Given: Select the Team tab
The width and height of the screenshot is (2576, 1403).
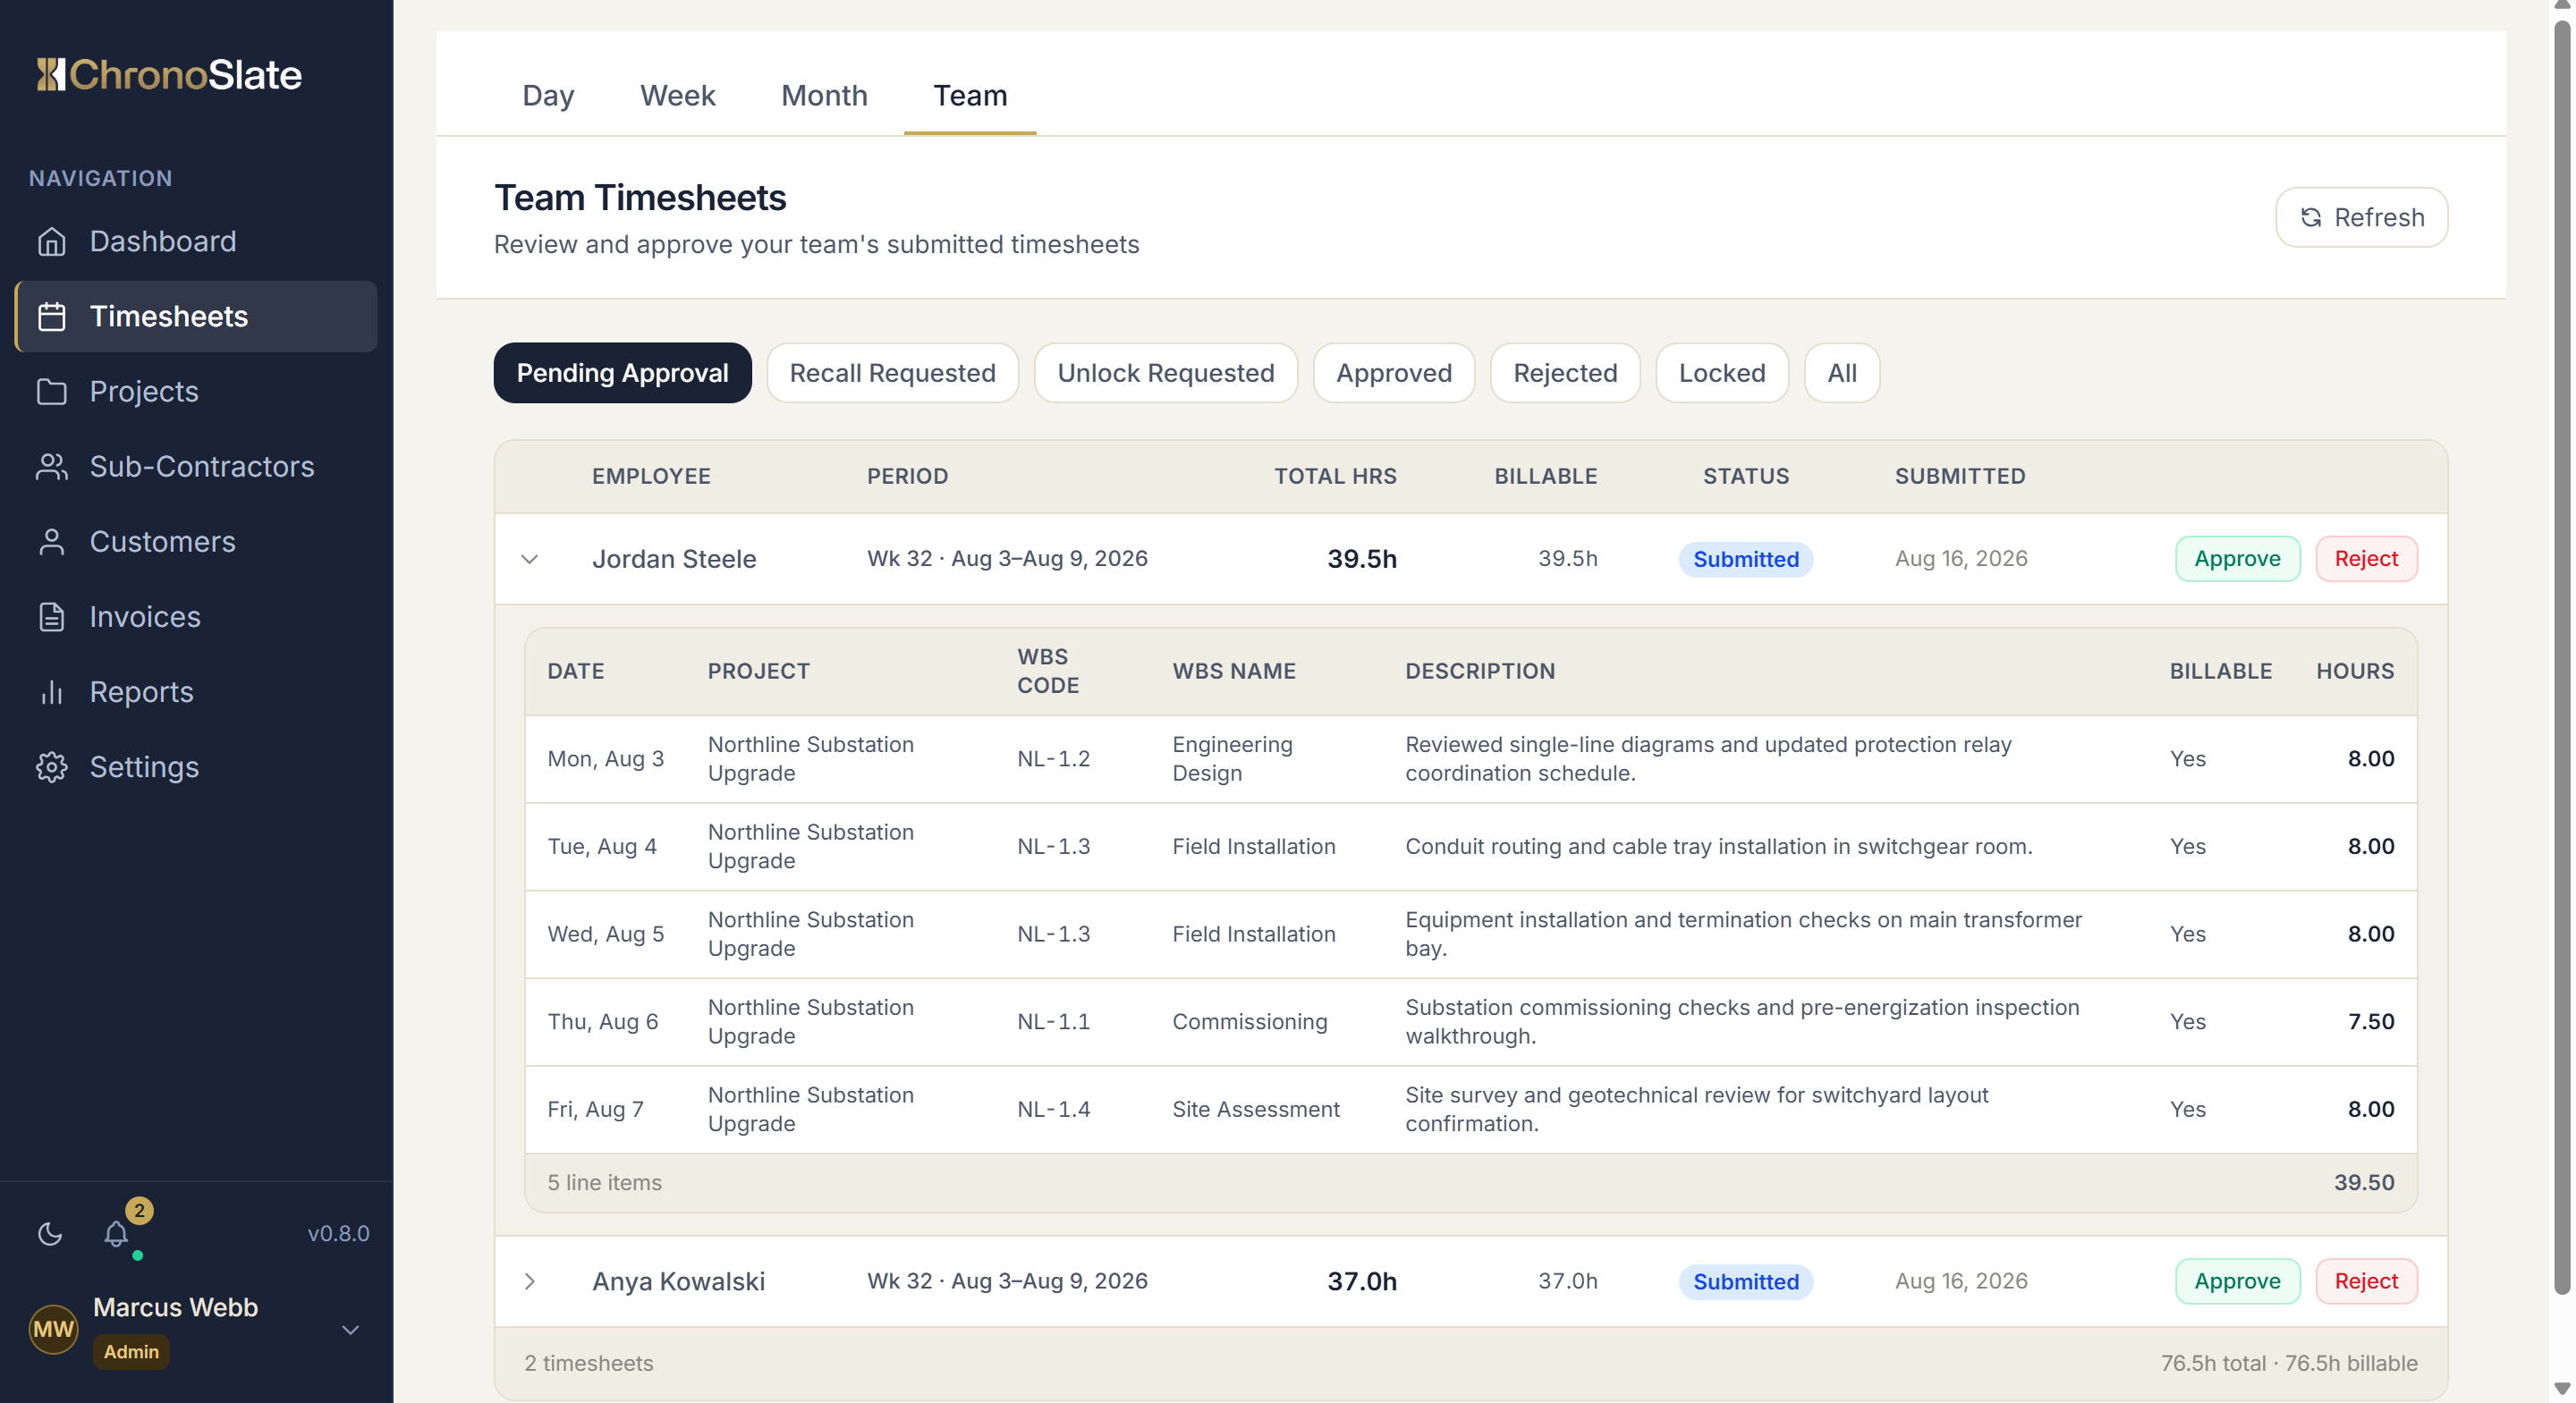Looking at the screenshot, I should click(970, 95).
